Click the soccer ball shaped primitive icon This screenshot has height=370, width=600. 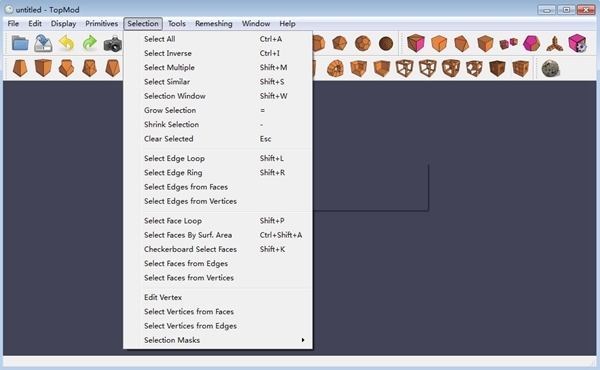362,44
